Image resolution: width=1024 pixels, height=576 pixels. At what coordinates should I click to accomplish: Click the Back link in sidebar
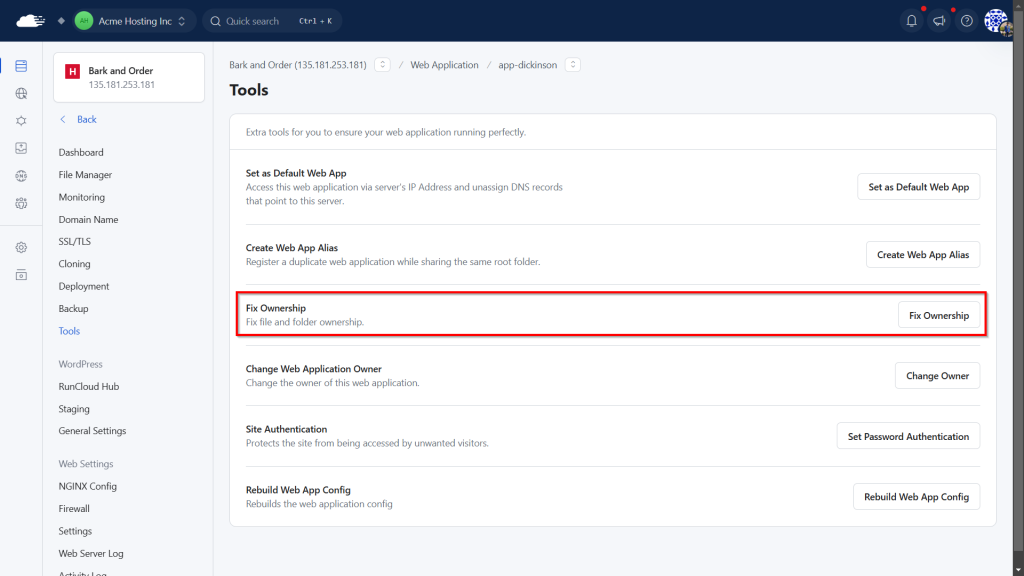86,119
